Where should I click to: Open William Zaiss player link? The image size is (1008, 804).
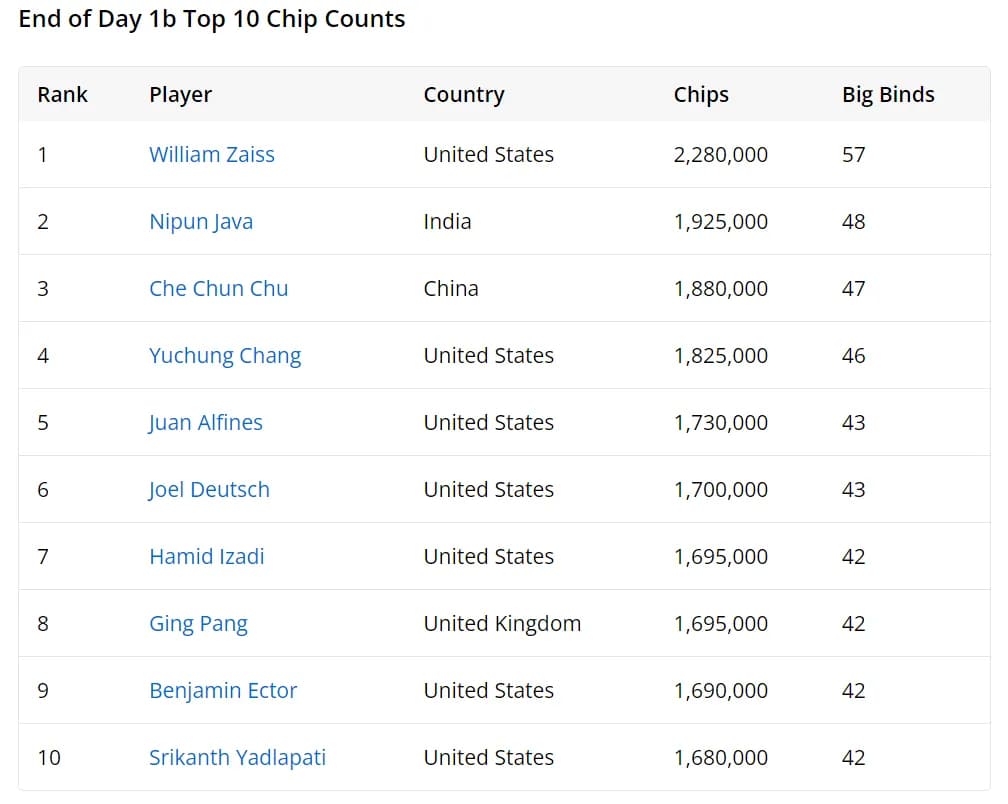click(211, 155)
